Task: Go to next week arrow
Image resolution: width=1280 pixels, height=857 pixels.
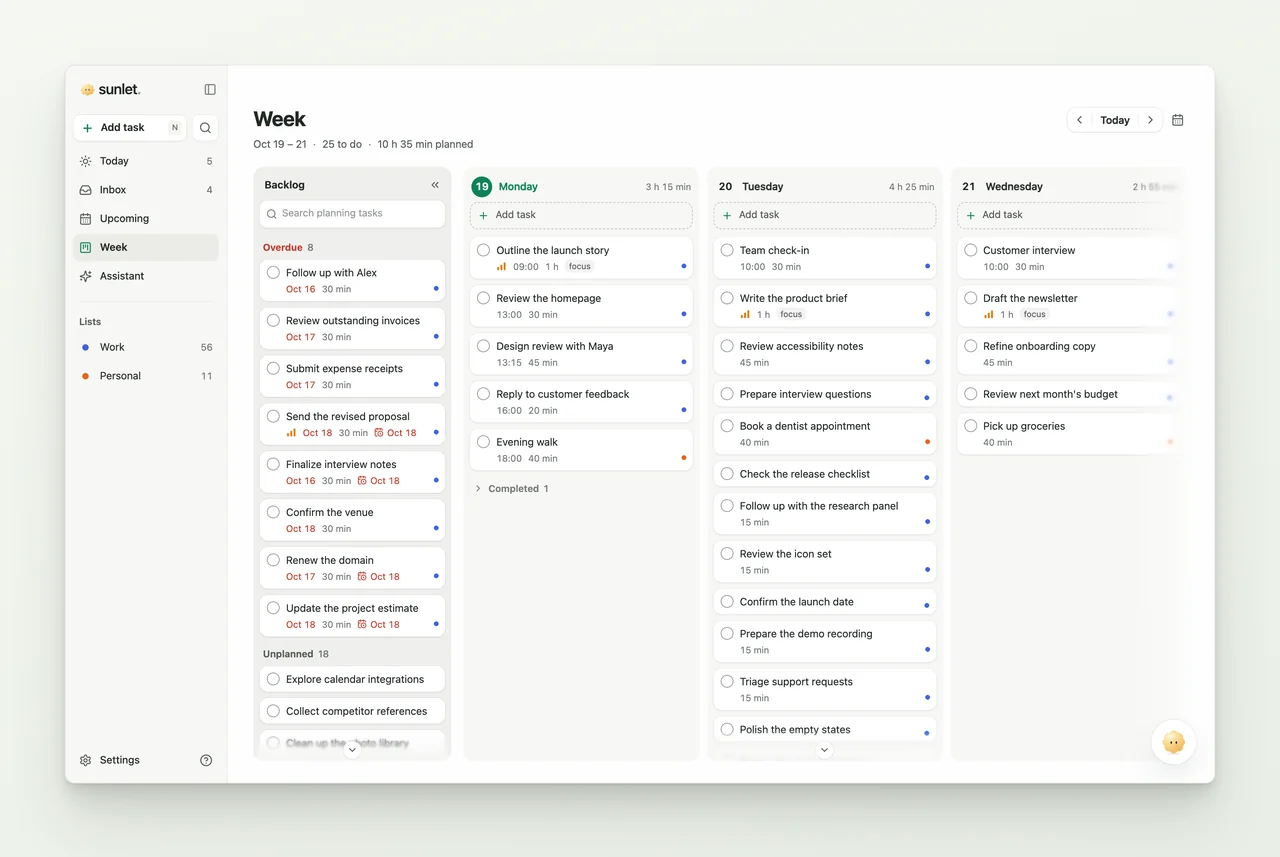Action: (x=1150, y=120)
